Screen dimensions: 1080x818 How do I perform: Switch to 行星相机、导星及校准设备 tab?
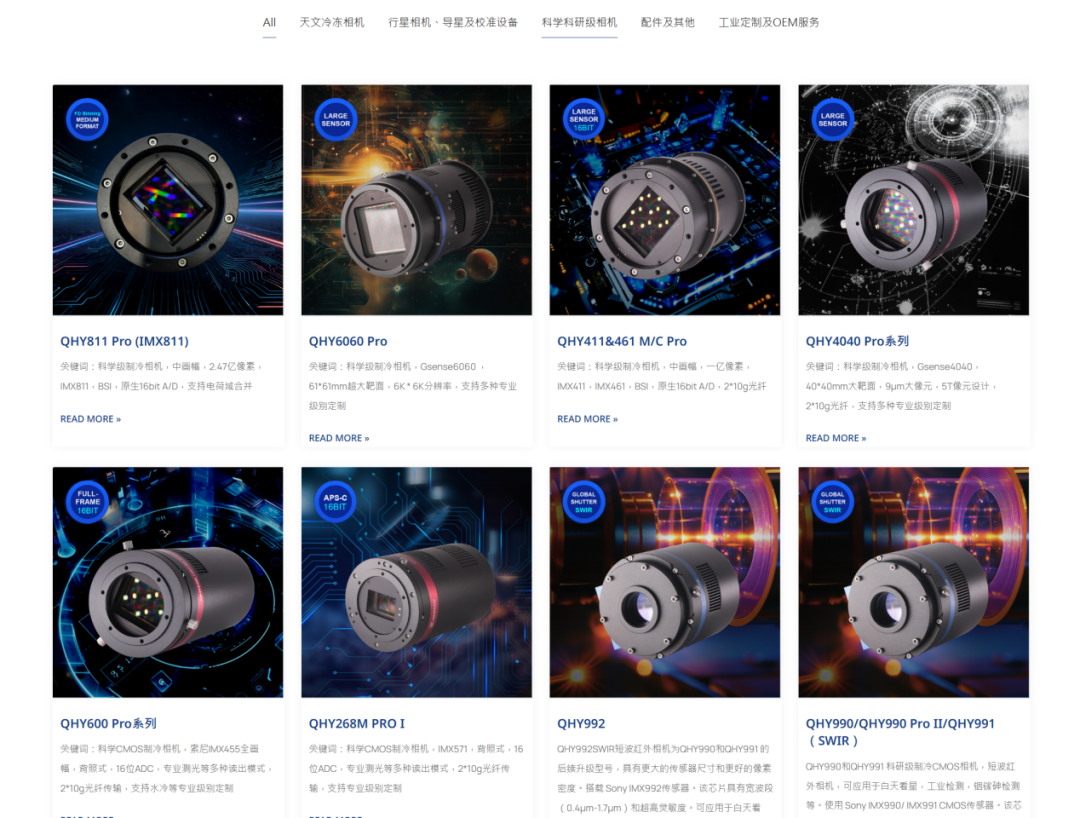(453, 23)
